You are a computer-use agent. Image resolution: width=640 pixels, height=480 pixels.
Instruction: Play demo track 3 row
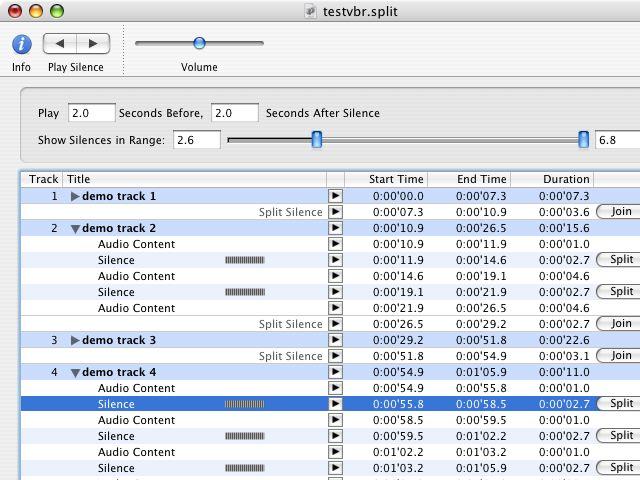[x=335, y=340]
